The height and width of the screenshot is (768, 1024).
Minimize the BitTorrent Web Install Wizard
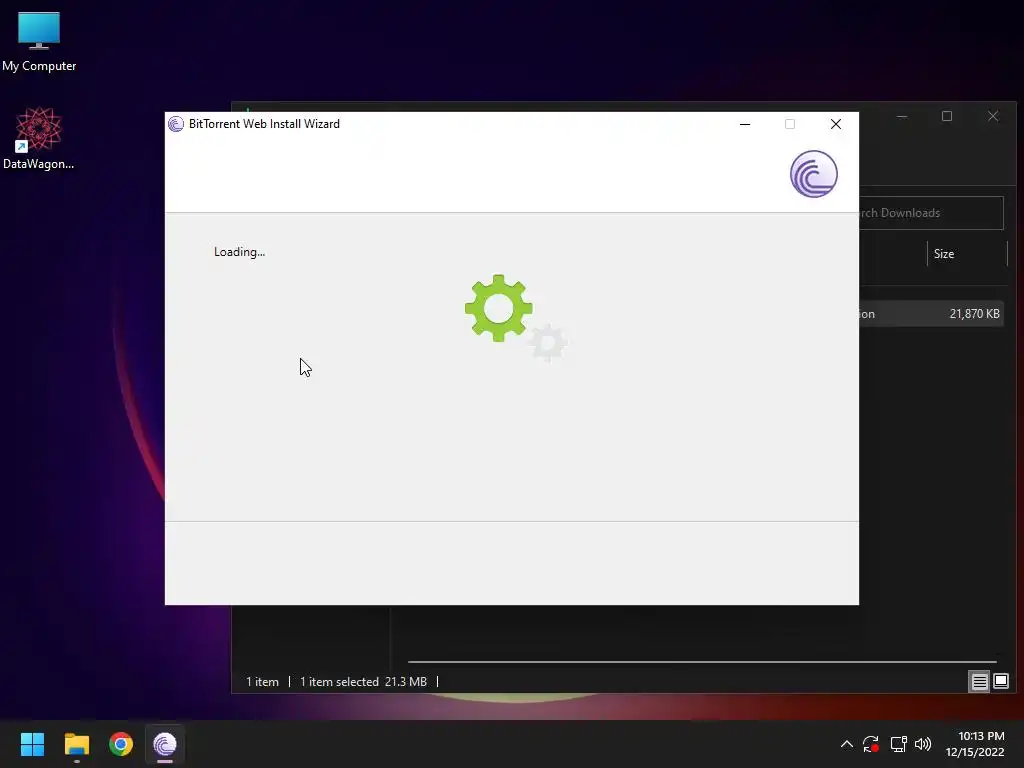(x=744, y=124)
